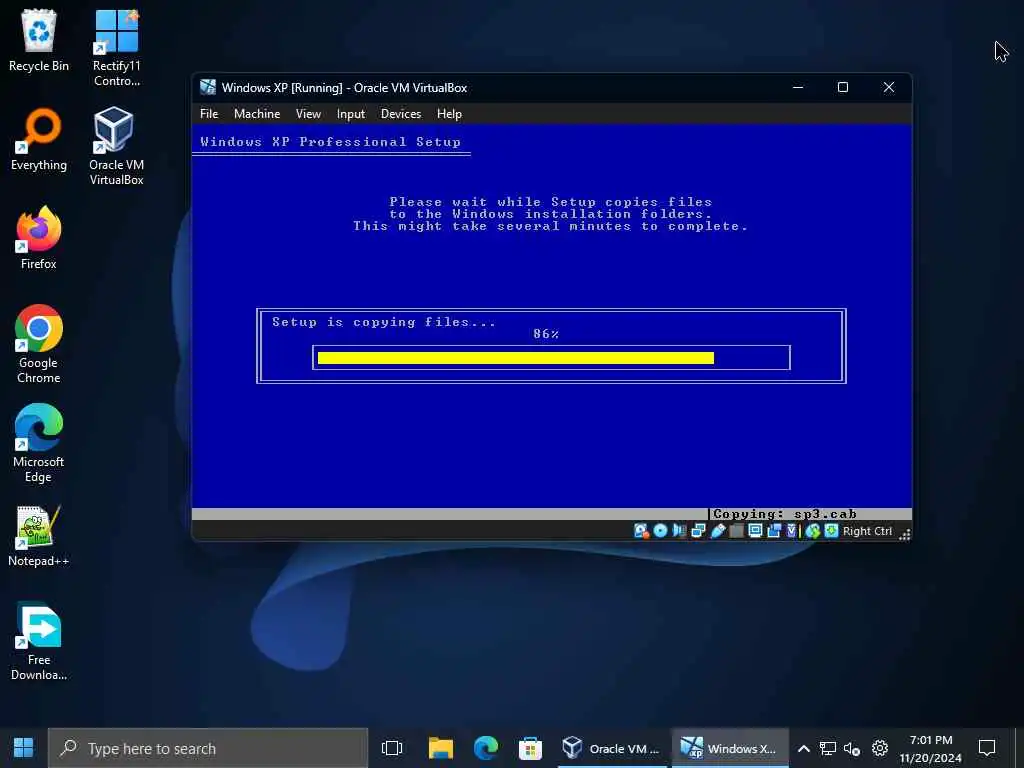Open the Windows Start menu
The width and height of the screenshot is (1024, 768).
point(24,748)
